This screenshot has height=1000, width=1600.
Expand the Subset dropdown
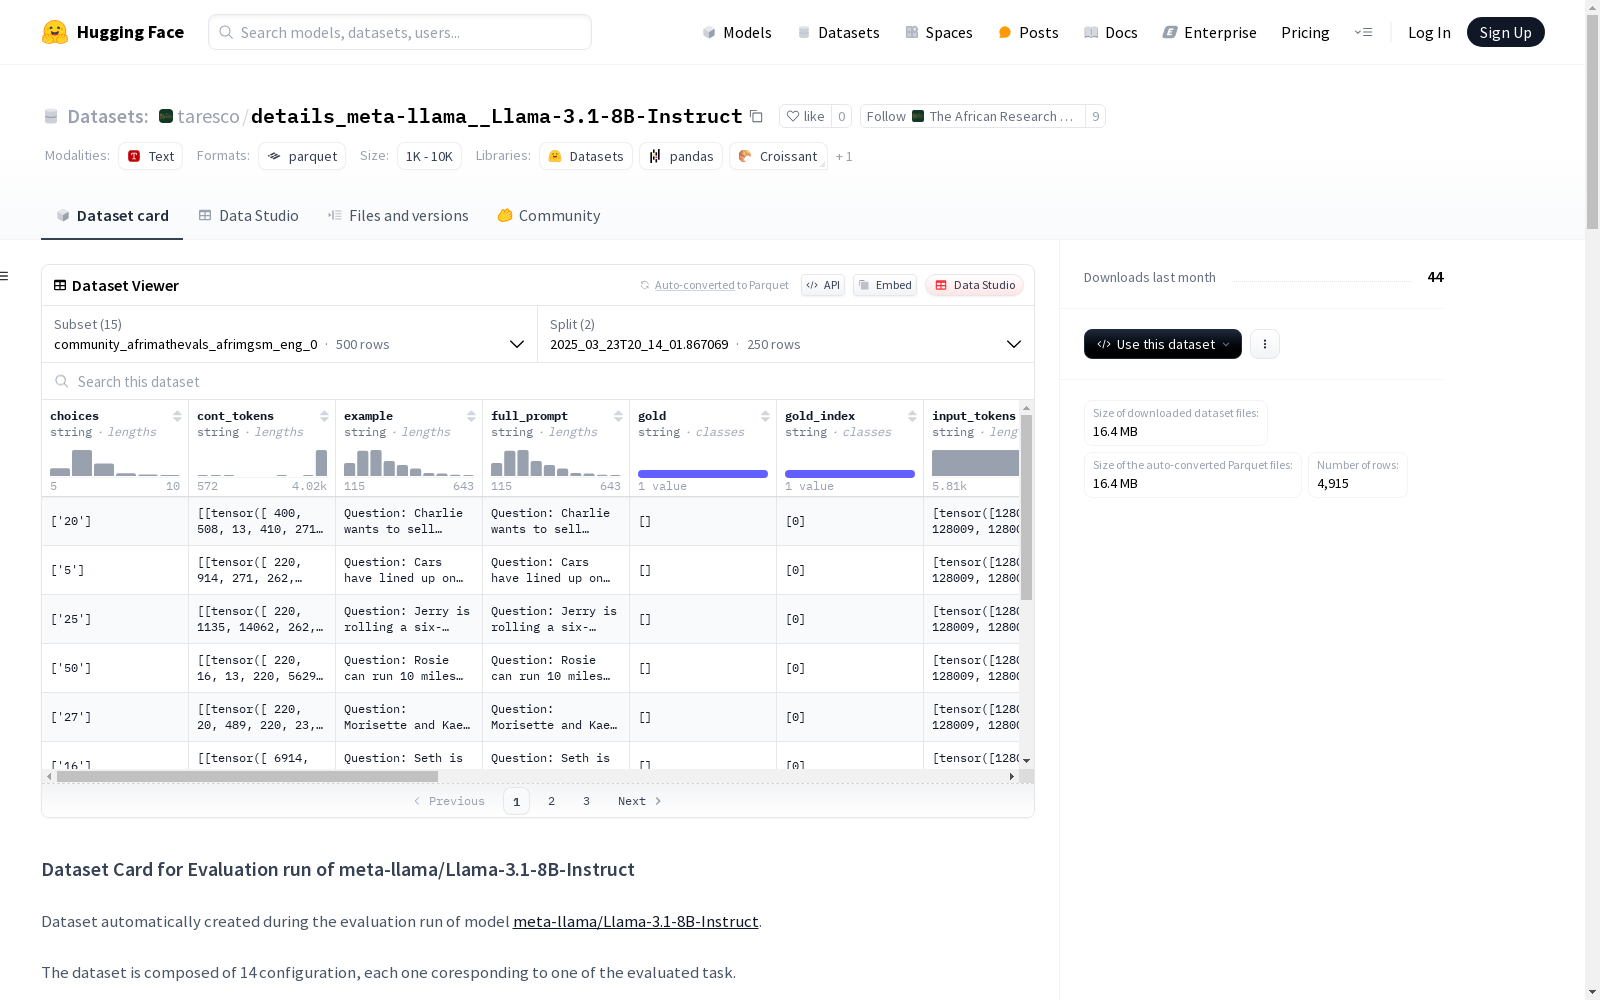point(290,334)
